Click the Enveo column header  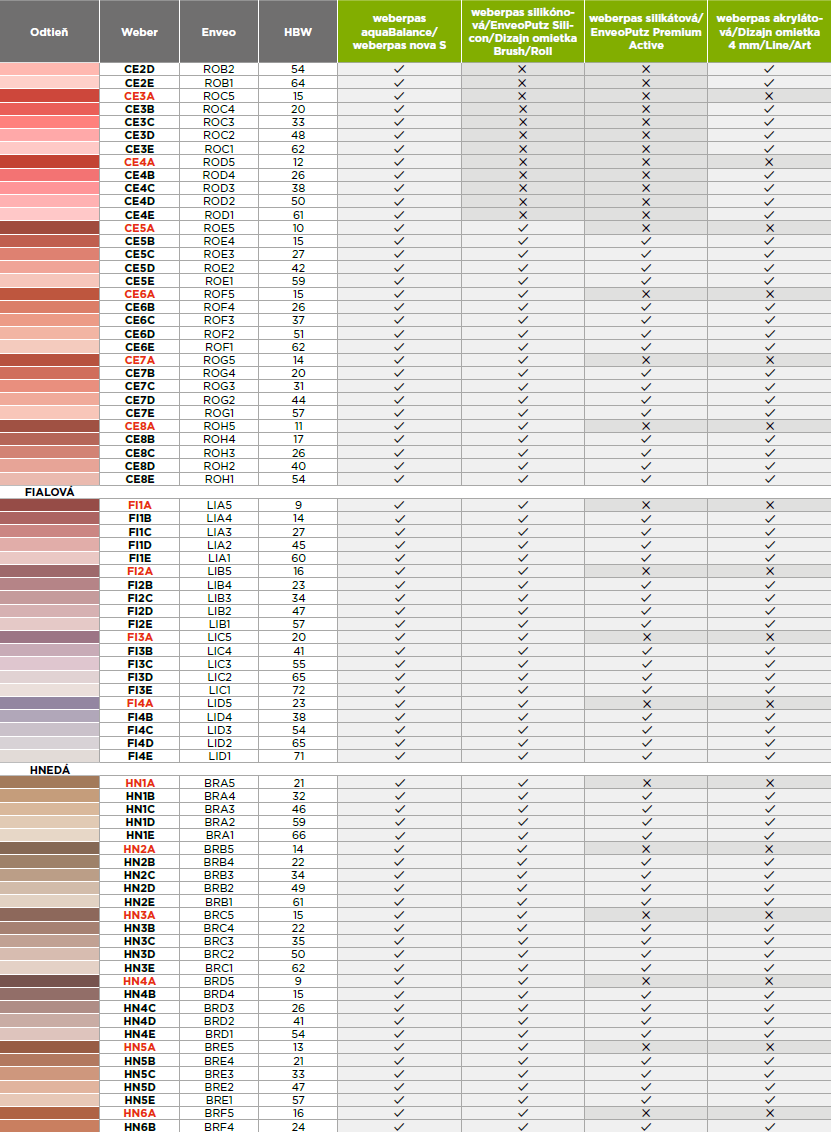[x=219, y=32]
